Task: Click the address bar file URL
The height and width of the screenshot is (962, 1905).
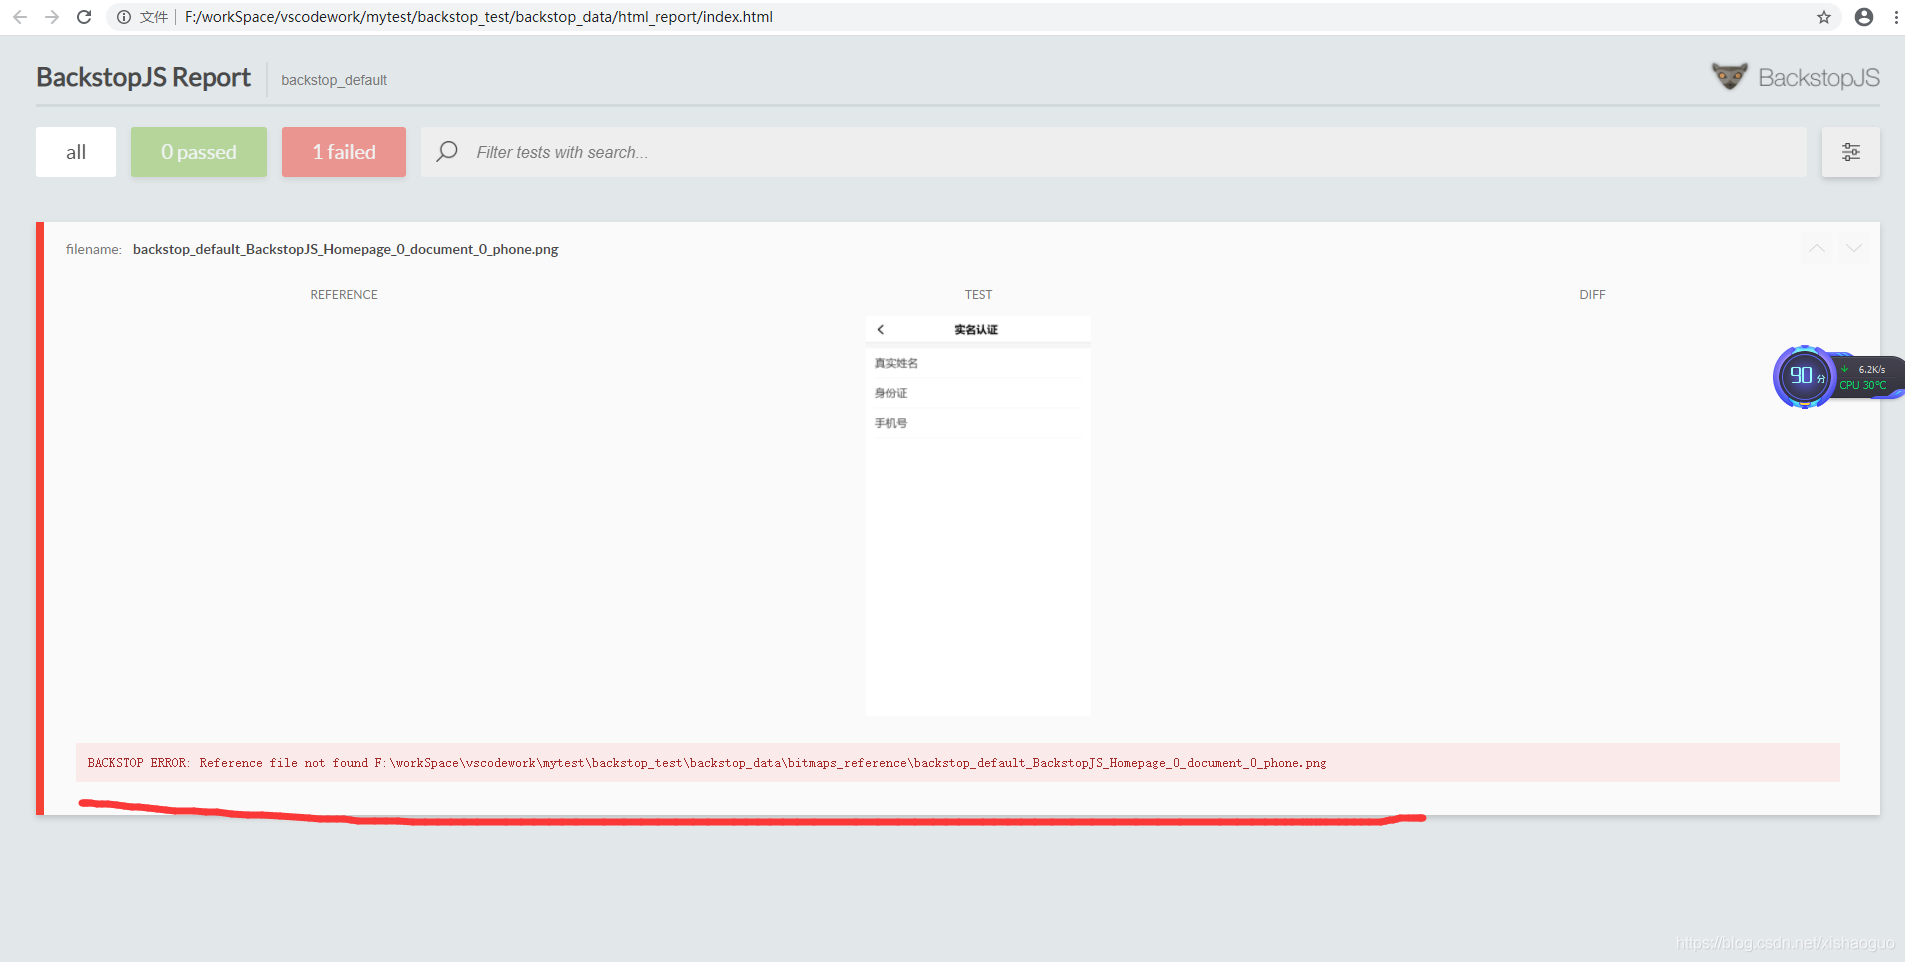Action: [478, 17]
